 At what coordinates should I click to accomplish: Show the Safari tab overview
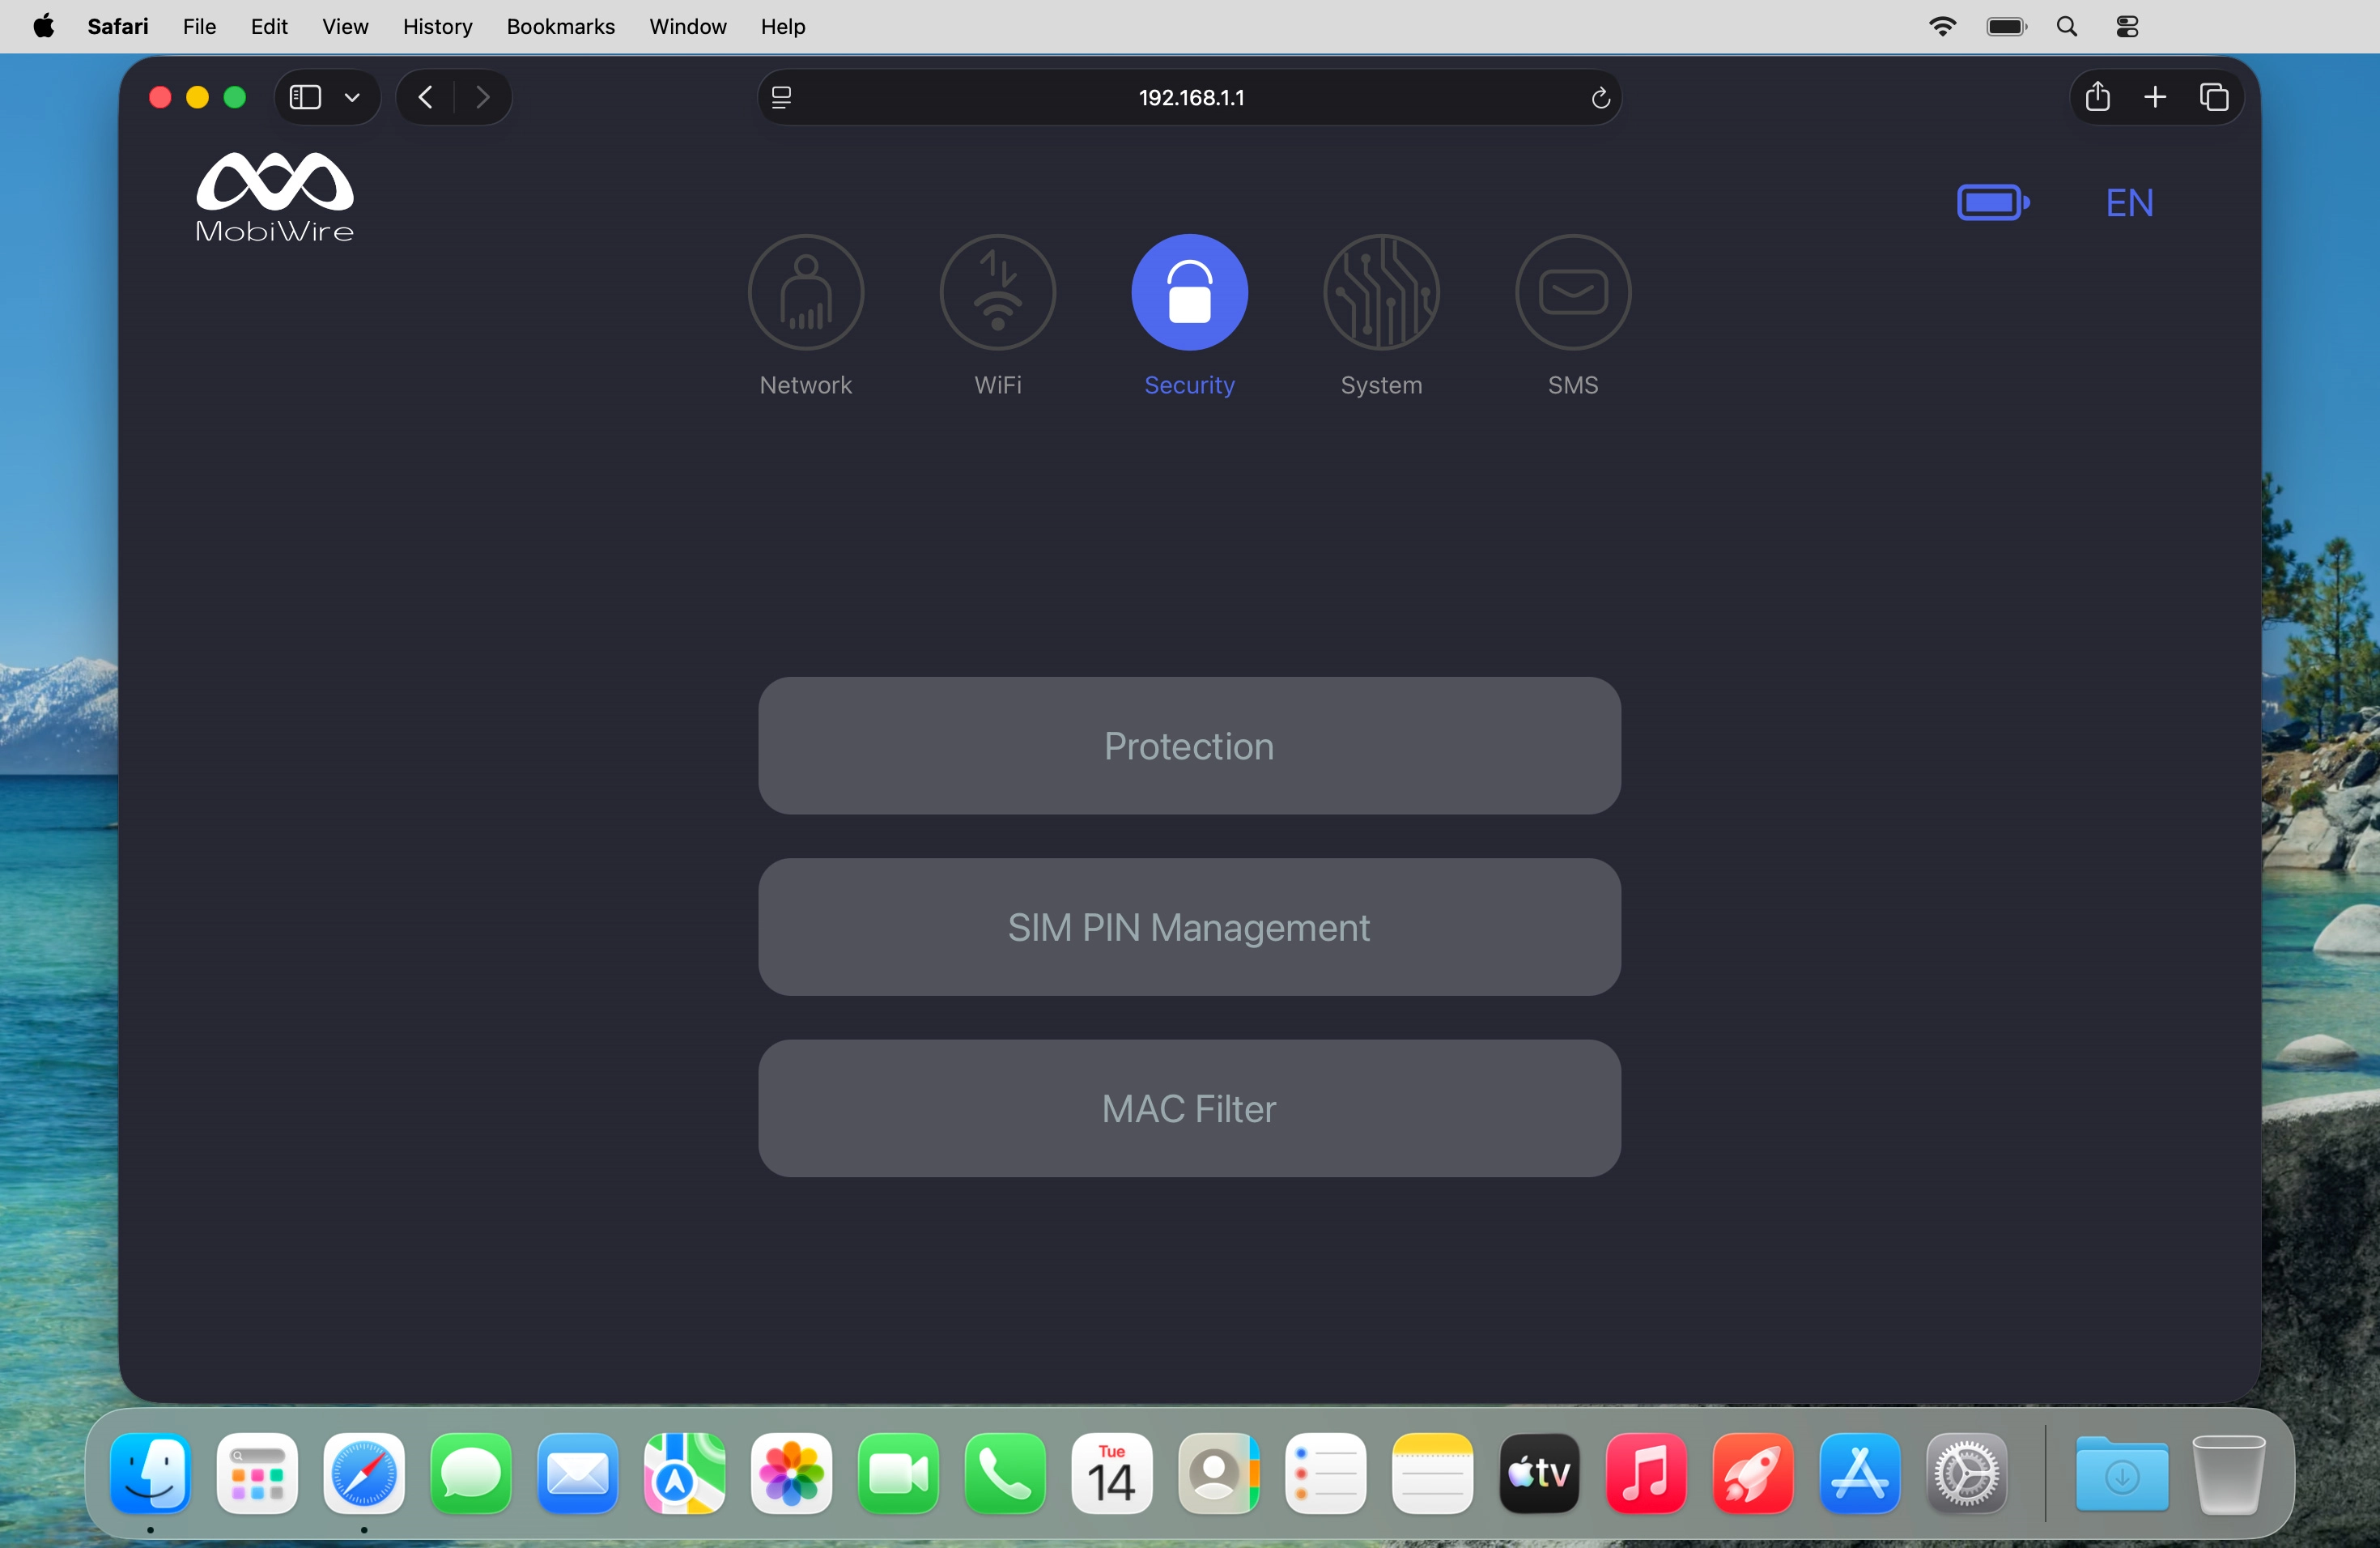[x=2214, y=97]
